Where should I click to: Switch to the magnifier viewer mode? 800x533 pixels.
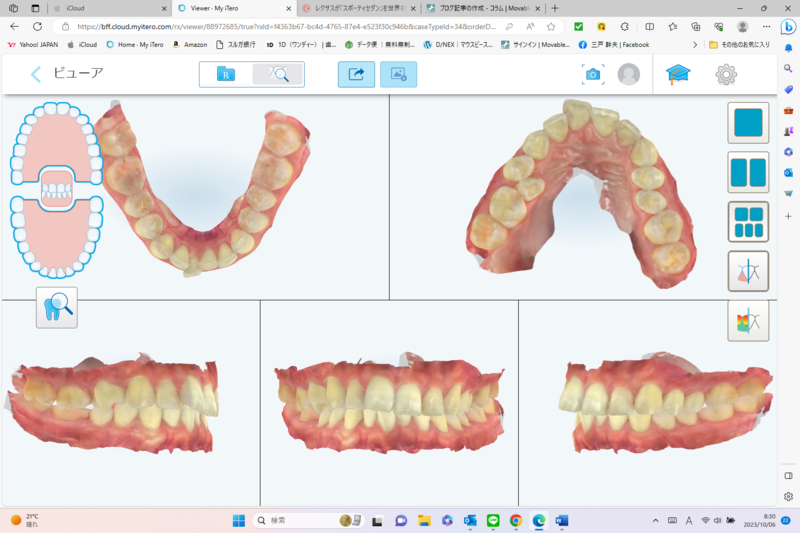(278, 74)
